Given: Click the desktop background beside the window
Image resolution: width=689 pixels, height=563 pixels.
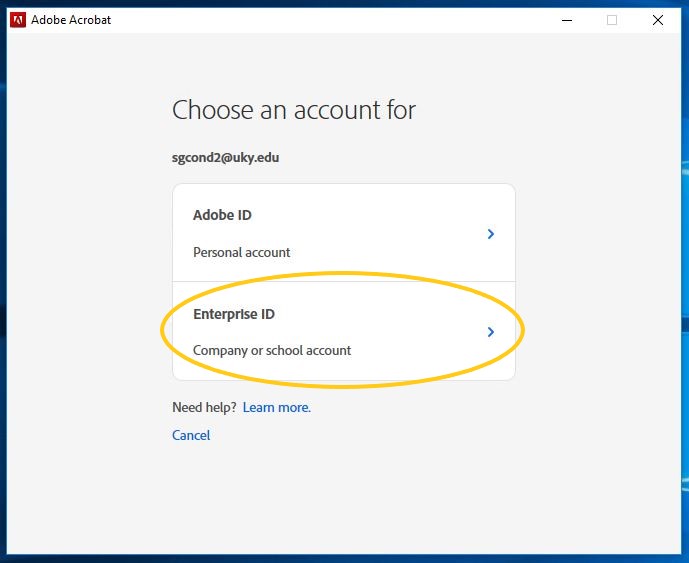Looking at the screenshot, I should click(685, 264).
